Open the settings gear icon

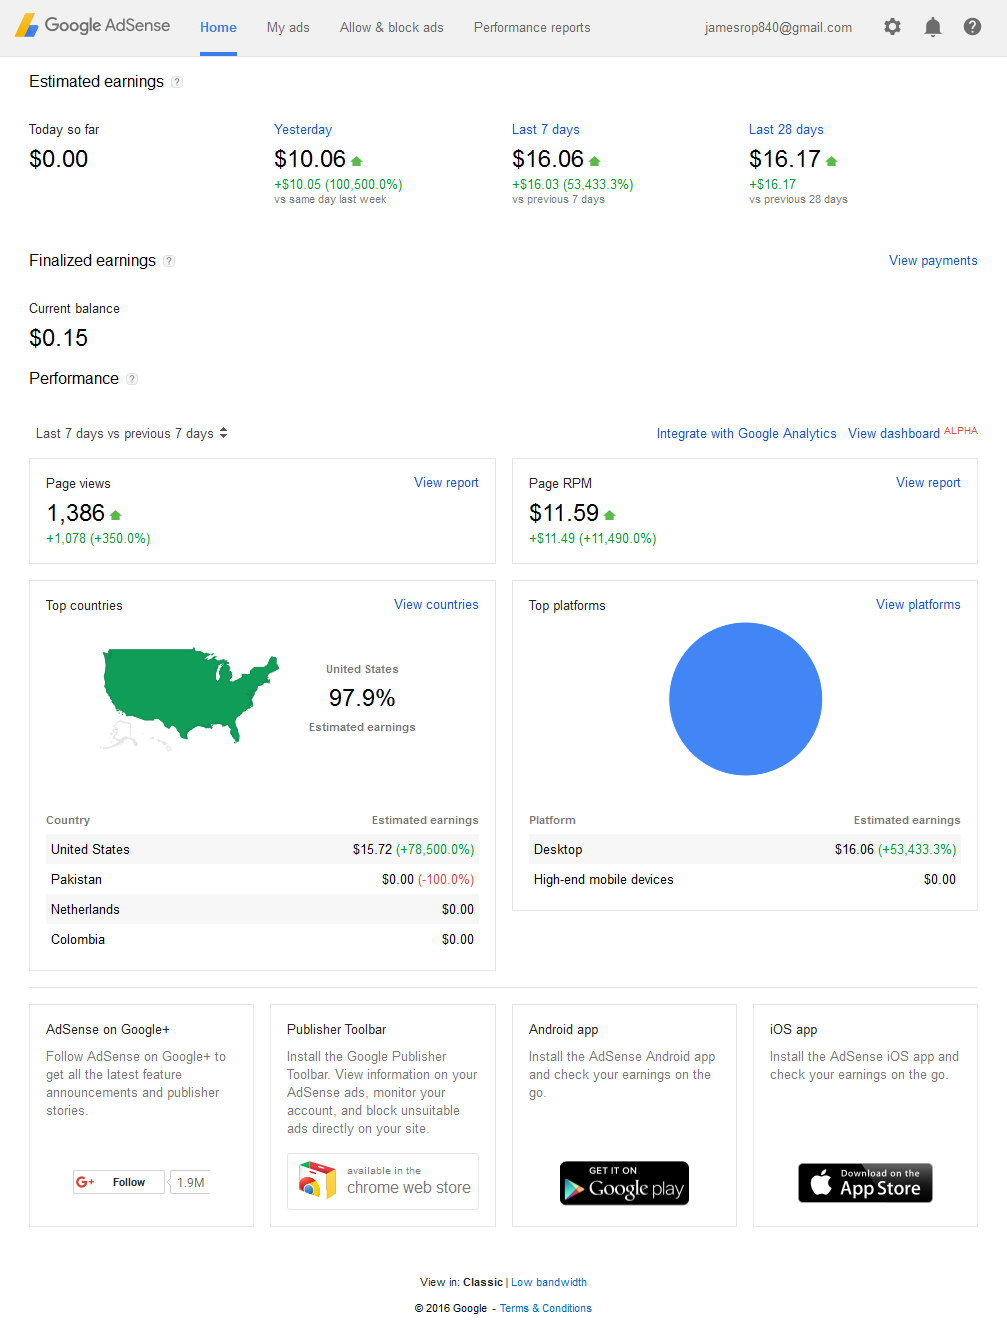click(892, 27)
